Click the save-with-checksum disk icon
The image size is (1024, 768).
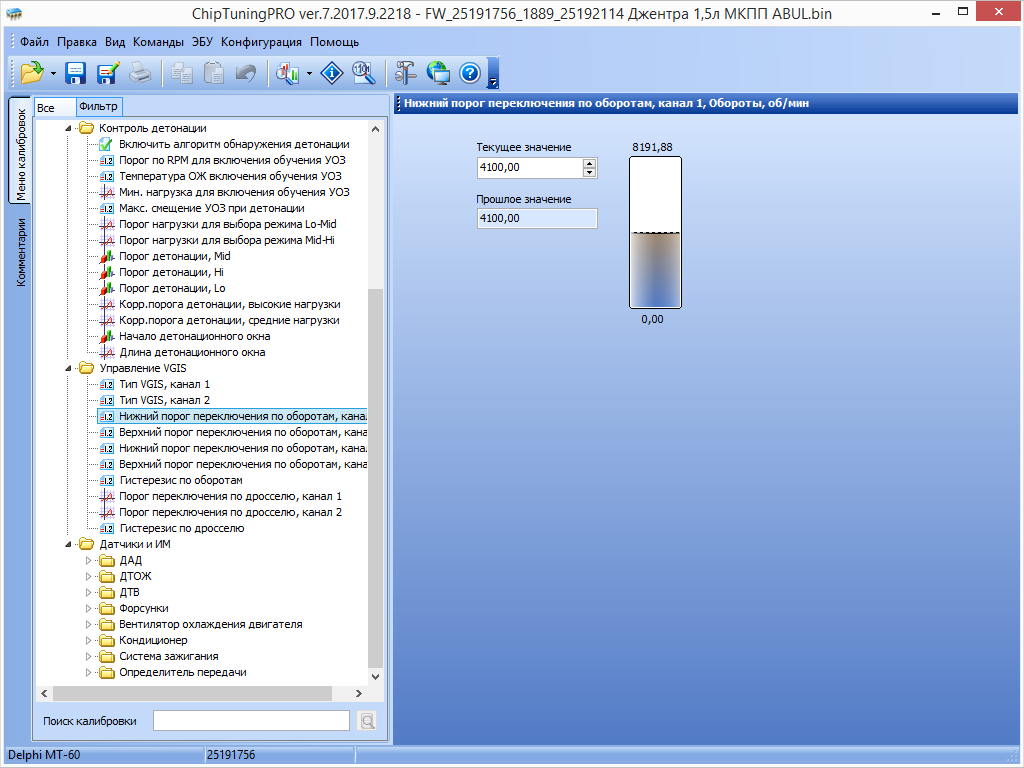[x=108, y=72]
